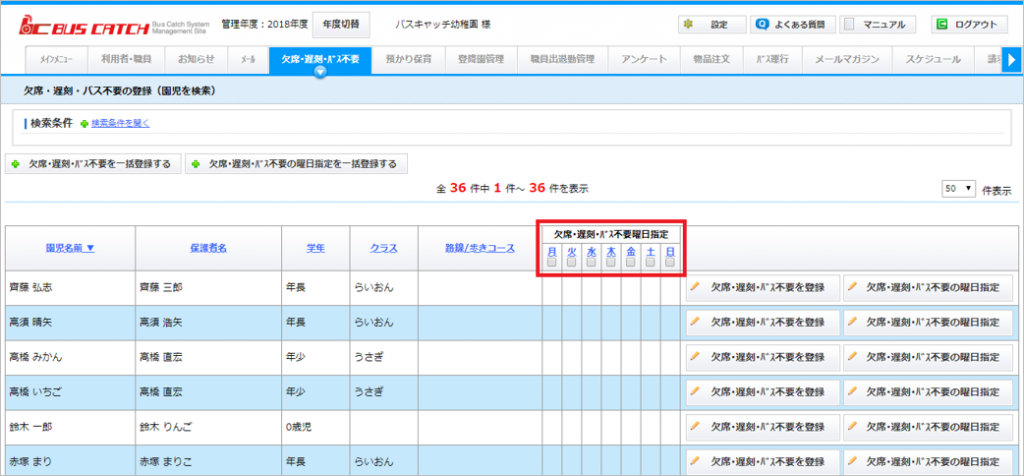
Task: Click 欠席・遅刻・バス不要を登録 for 齋藤 弘志
Action: pos(763,288)
